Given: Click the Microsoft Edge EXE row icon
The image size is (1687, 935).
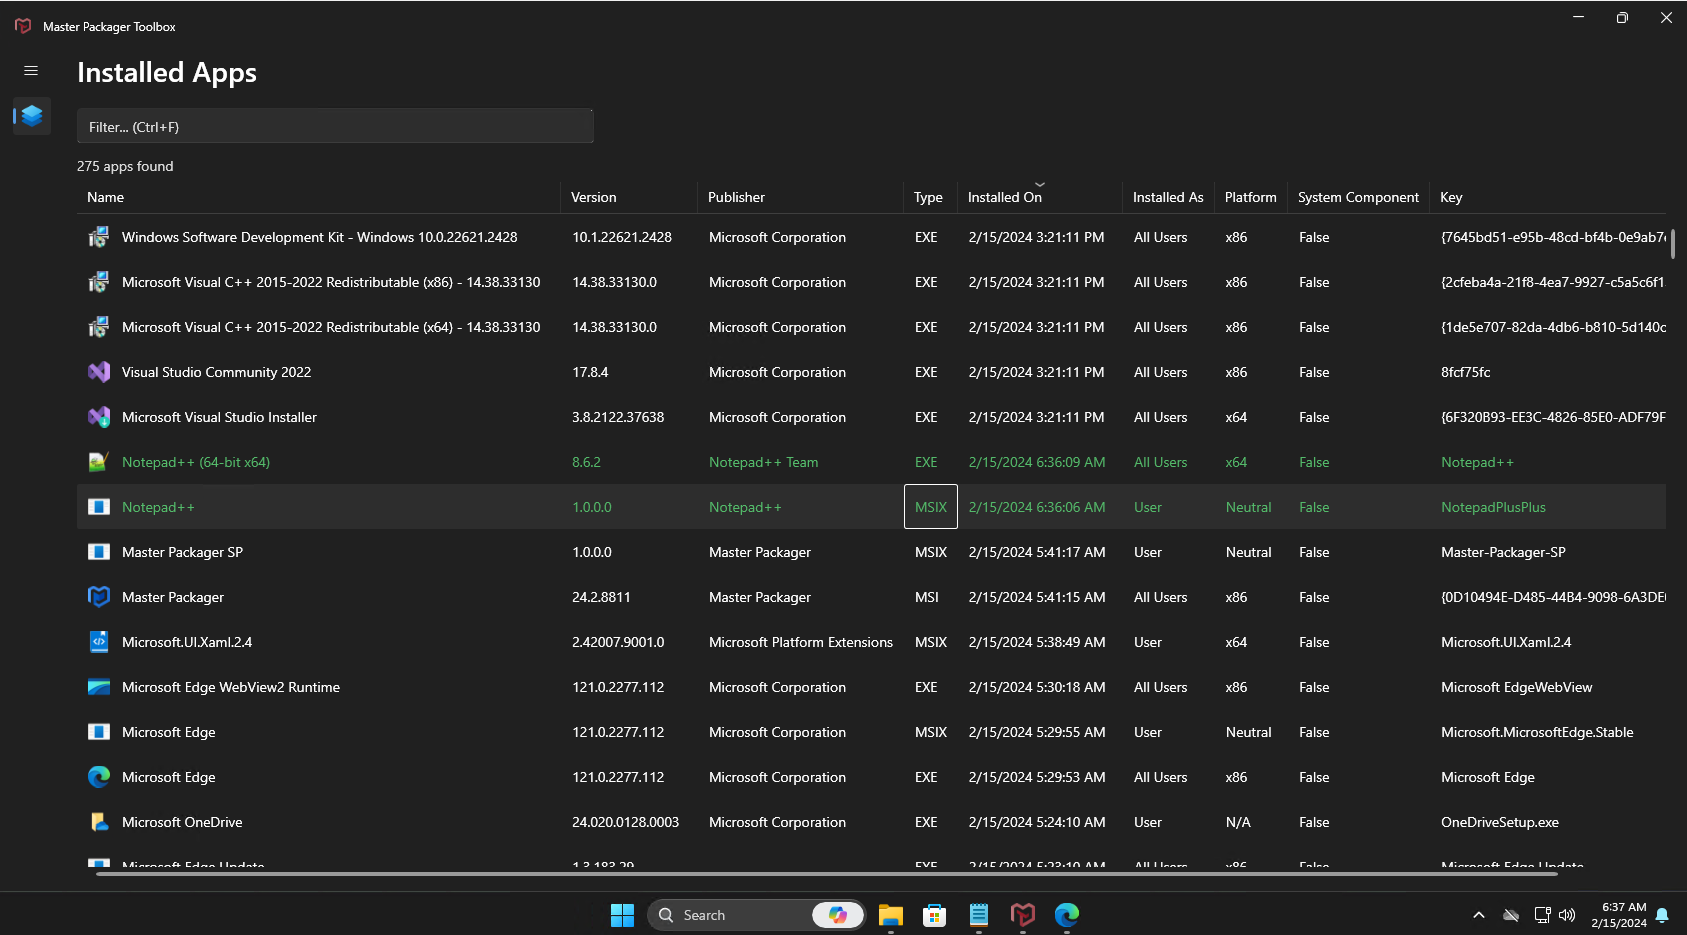Looking at the screenshot, I should (x=99, y=777).
